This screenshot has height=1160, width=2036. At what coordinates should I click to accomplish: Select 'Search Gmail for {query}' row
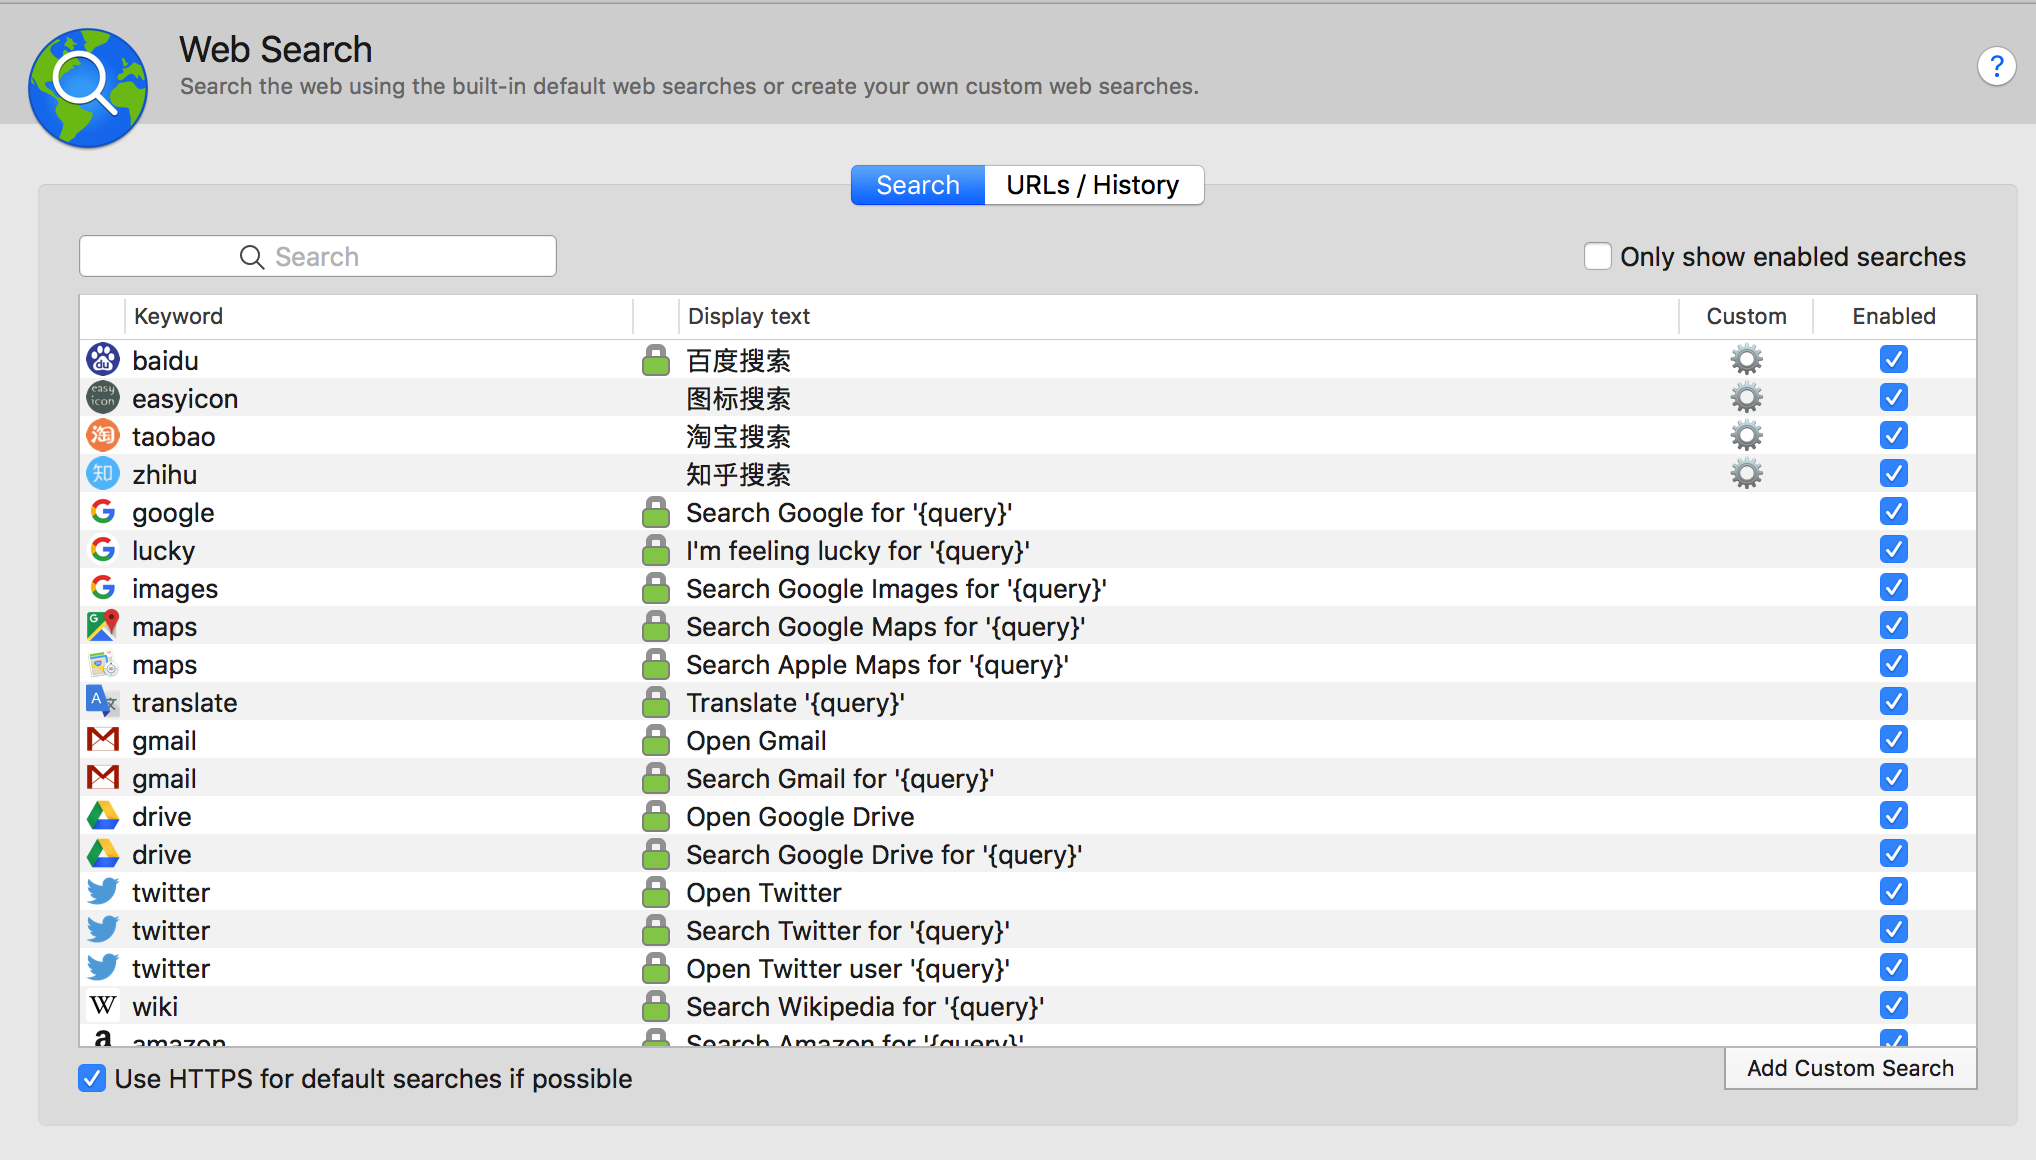click(1027, 778)
